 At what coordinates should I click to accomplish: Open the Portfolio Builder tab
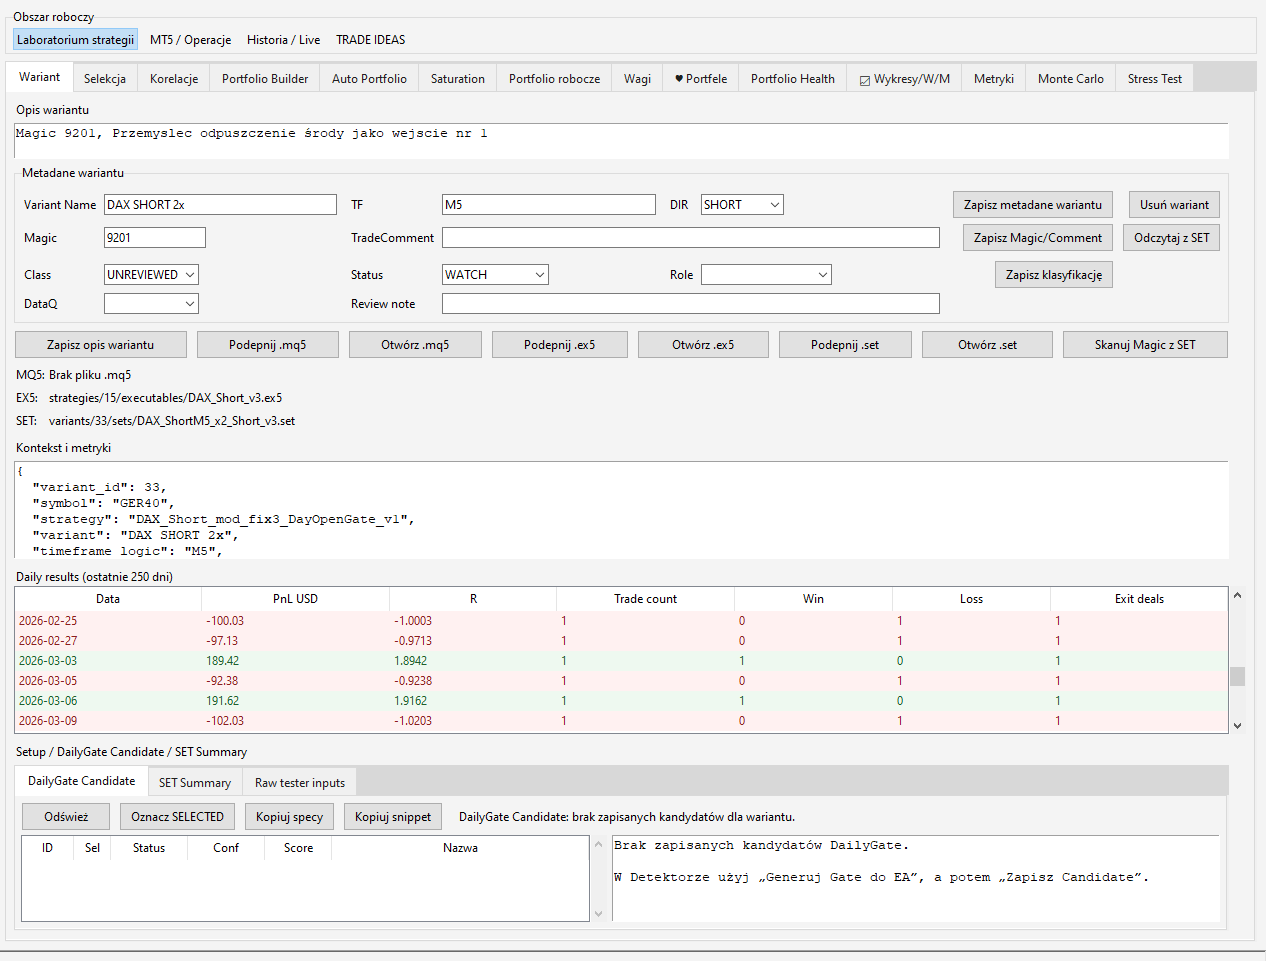(x=265, y=79)
